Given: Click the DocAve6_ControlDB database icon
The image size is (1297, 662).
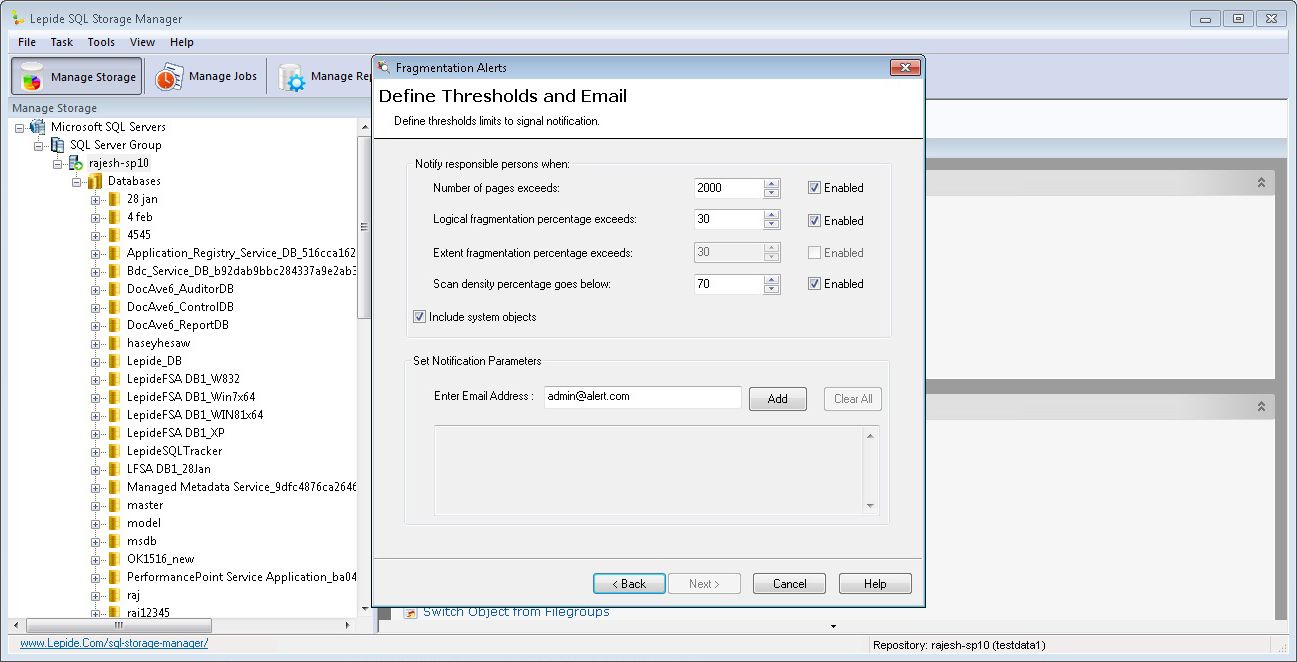Looking at the screenshot, I should click(x=114, y=307).
